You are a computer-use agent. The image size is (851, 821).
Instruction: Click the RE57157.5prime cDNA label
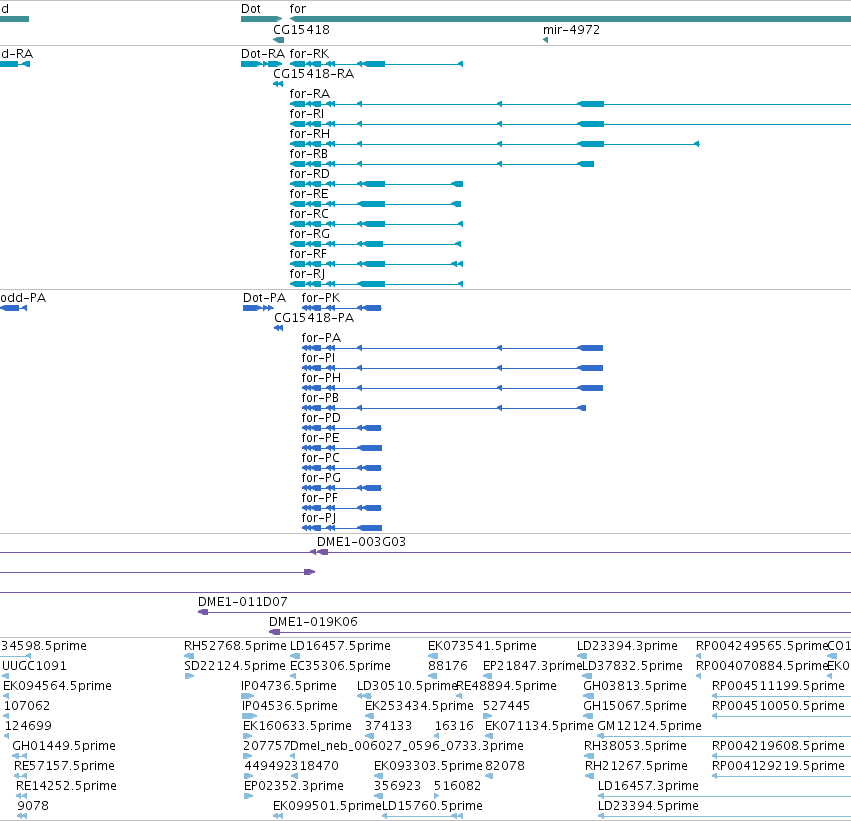coord(64,766)
